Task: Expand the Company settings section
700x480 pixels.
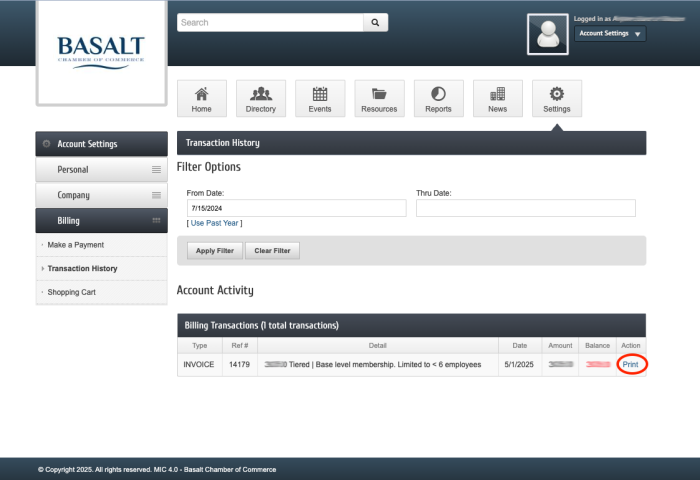Action: (x=101, y=195)
